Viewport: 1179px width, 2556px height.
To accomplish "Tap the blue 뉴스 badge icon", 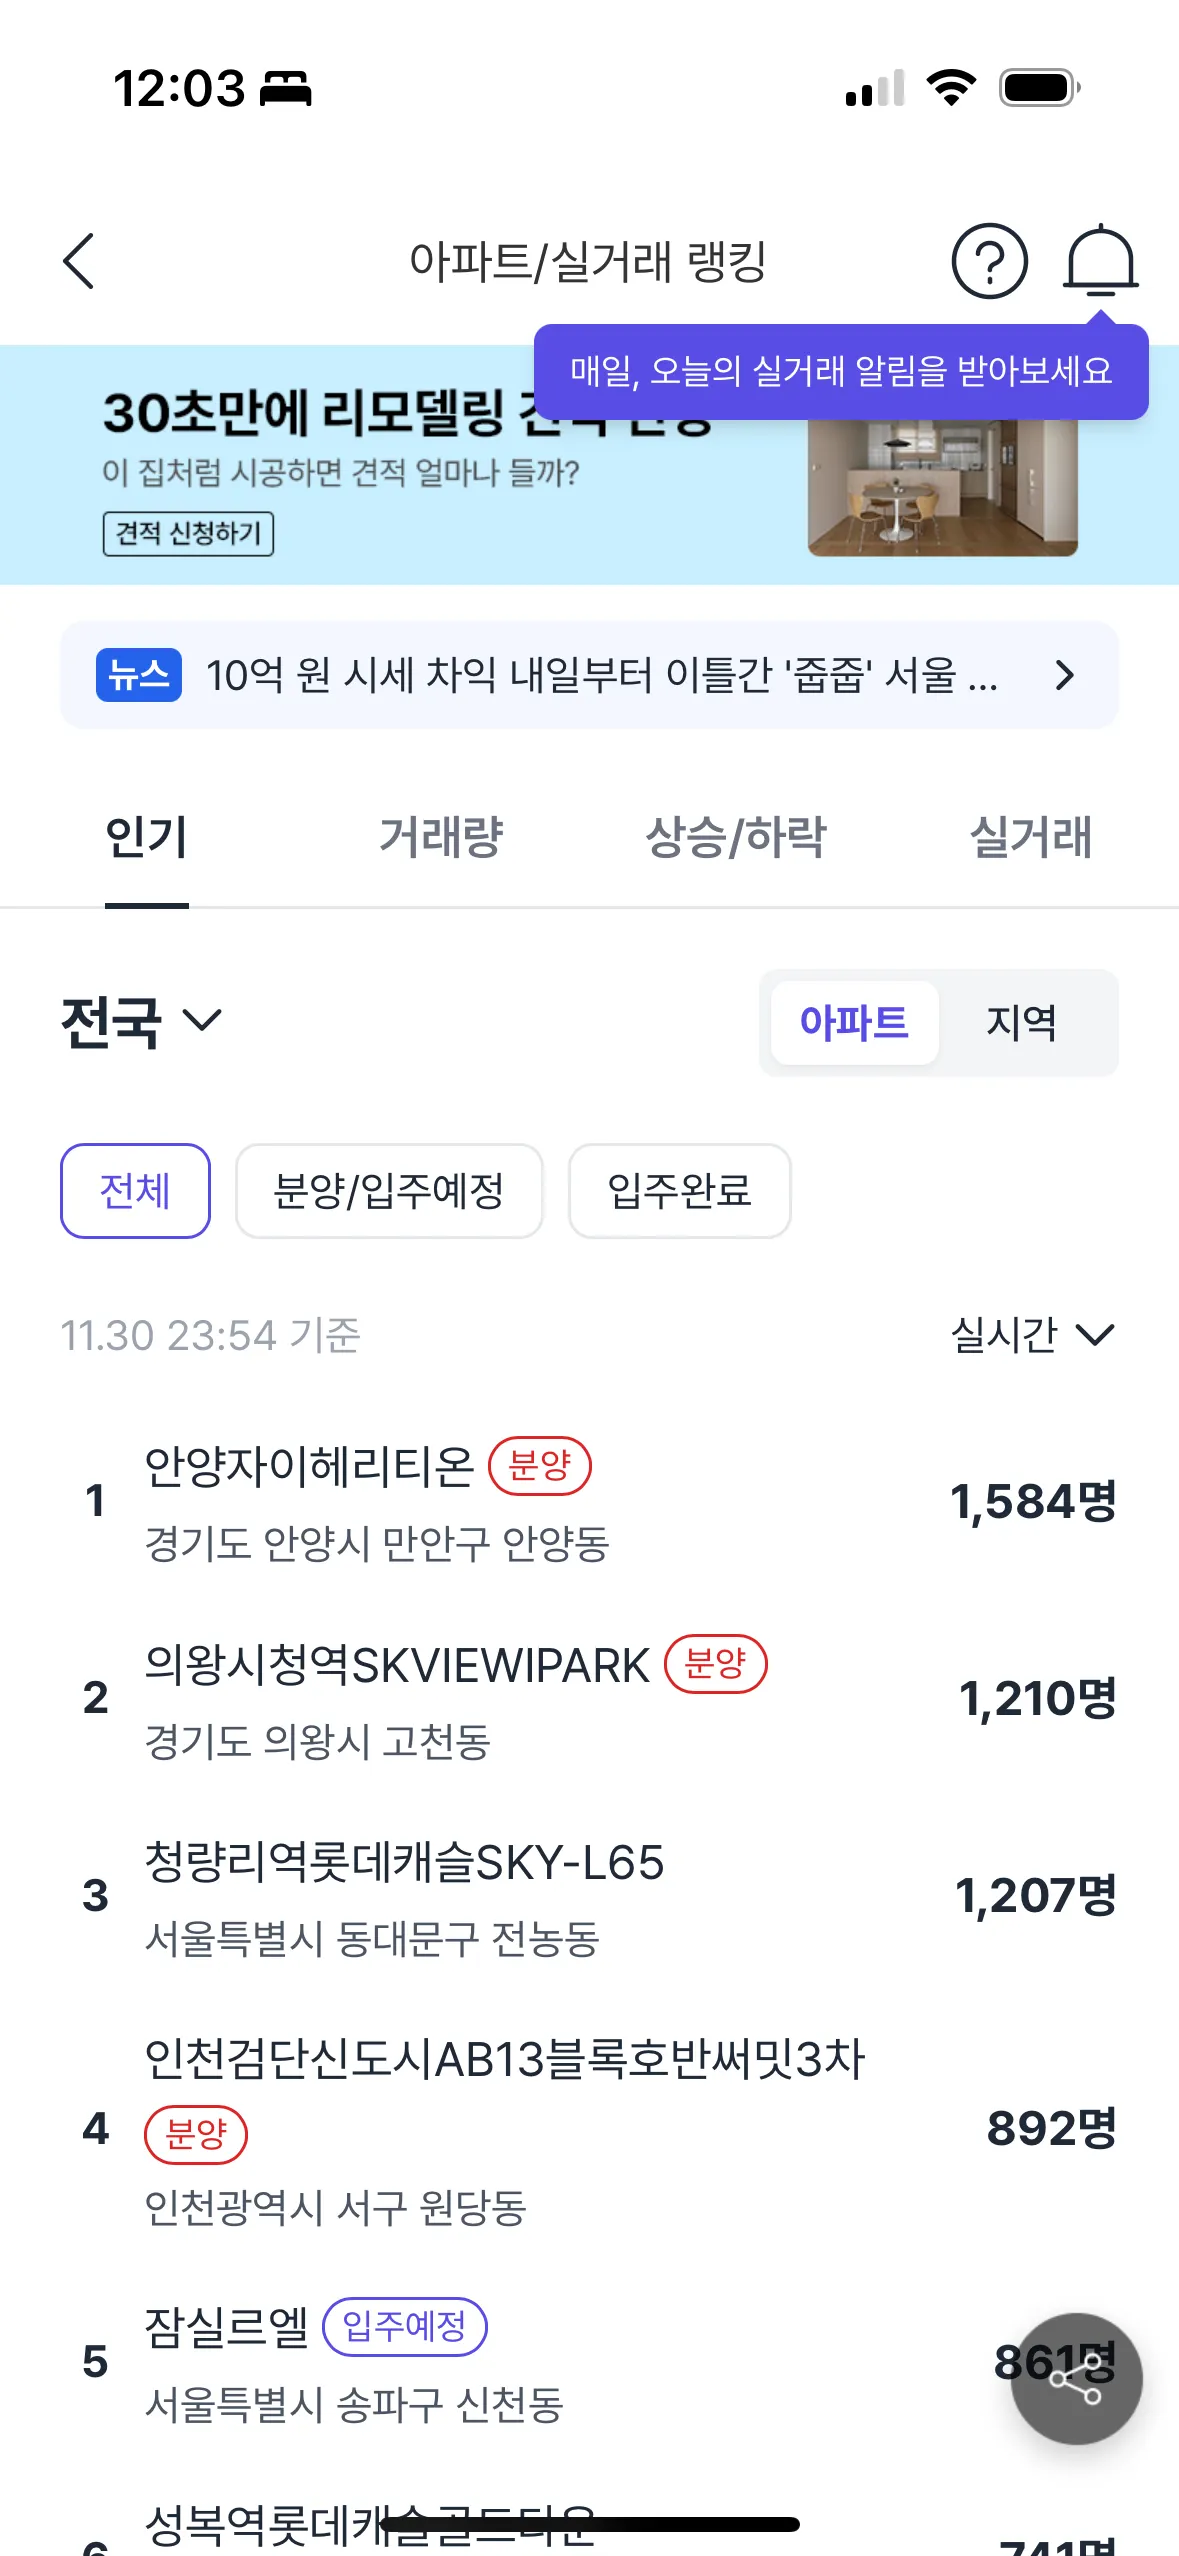I will (x=139, y=675).
